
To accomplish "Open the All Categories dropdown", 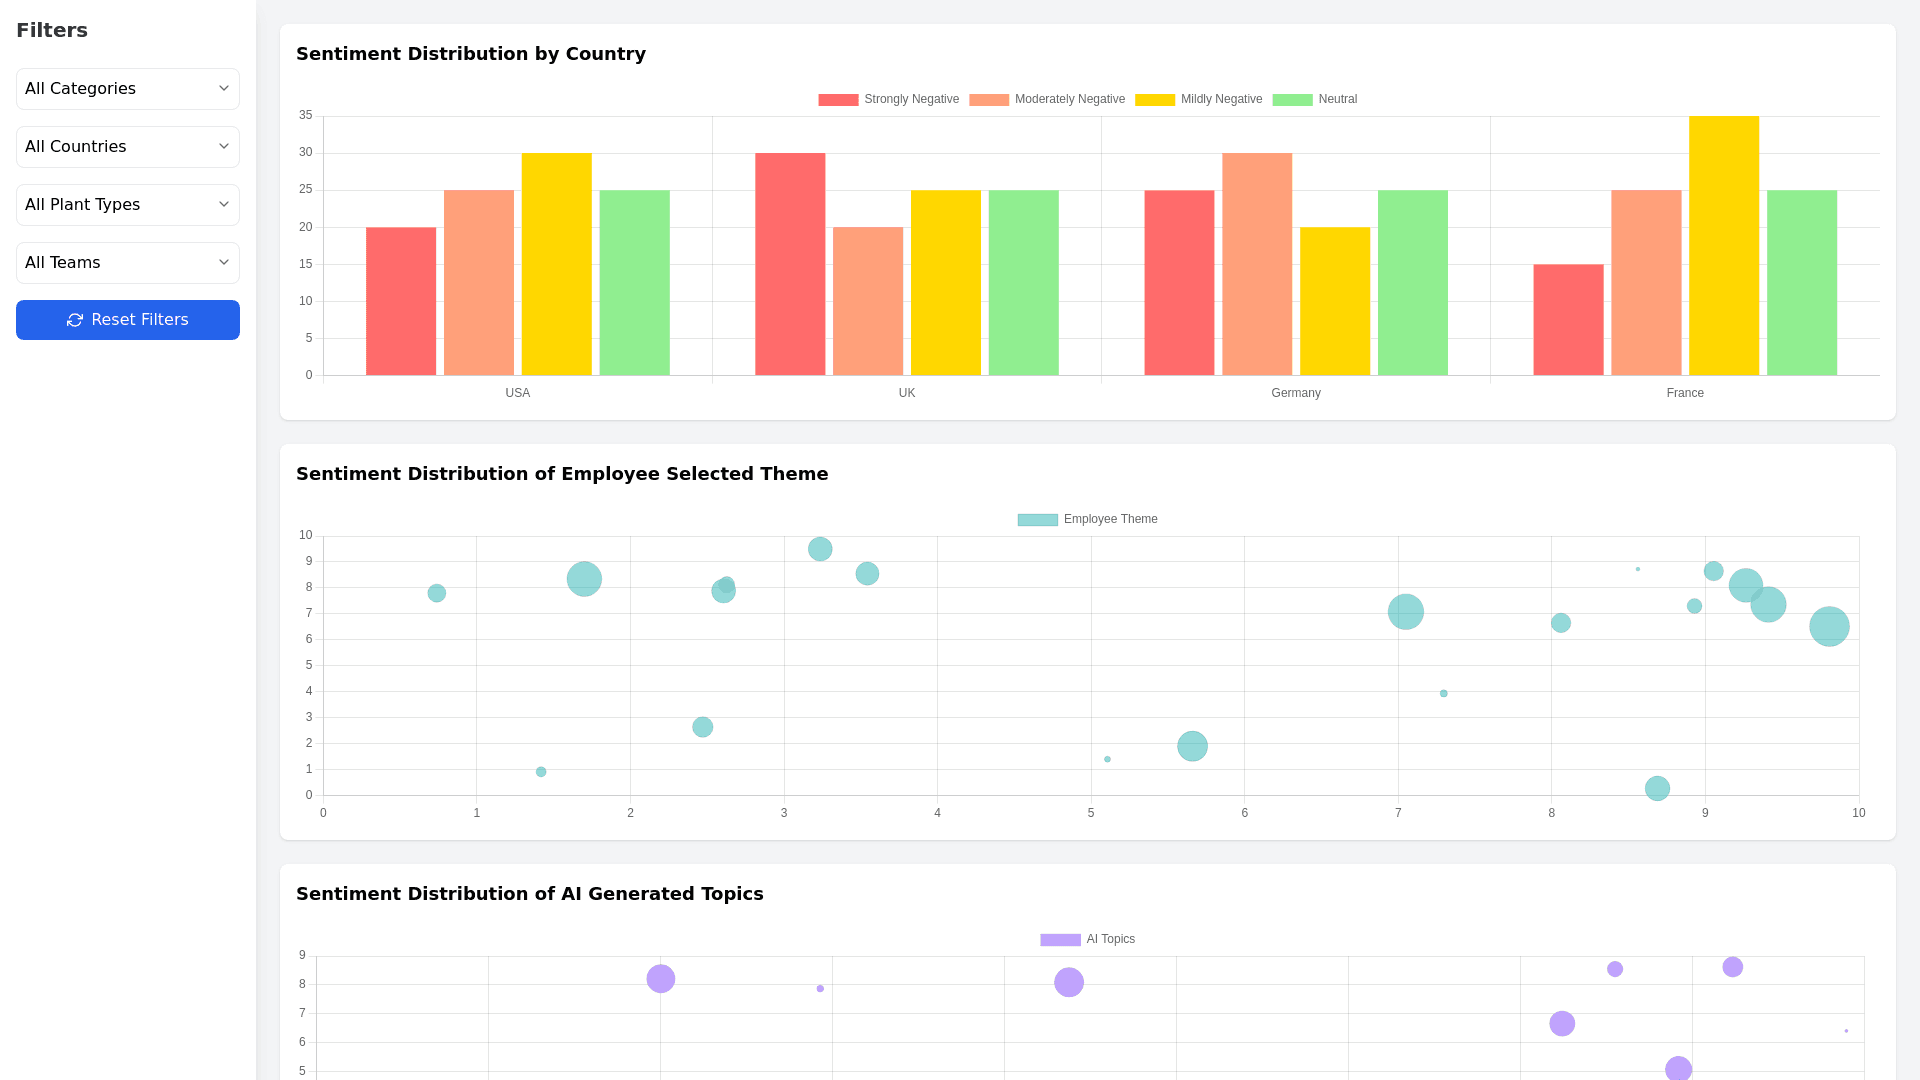I will click(x=128, y=89).
